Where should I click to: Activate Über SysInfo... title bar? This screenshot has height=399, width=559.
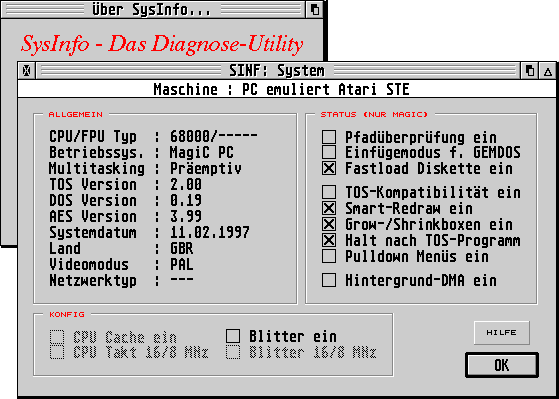tap(153, 9)
